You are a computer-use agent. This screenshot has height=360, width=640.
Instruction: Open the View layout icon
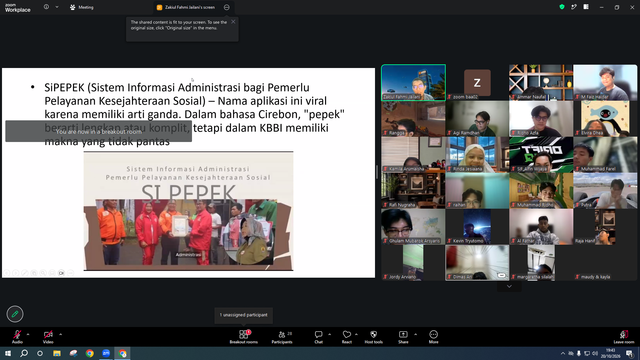pos(586,7)
